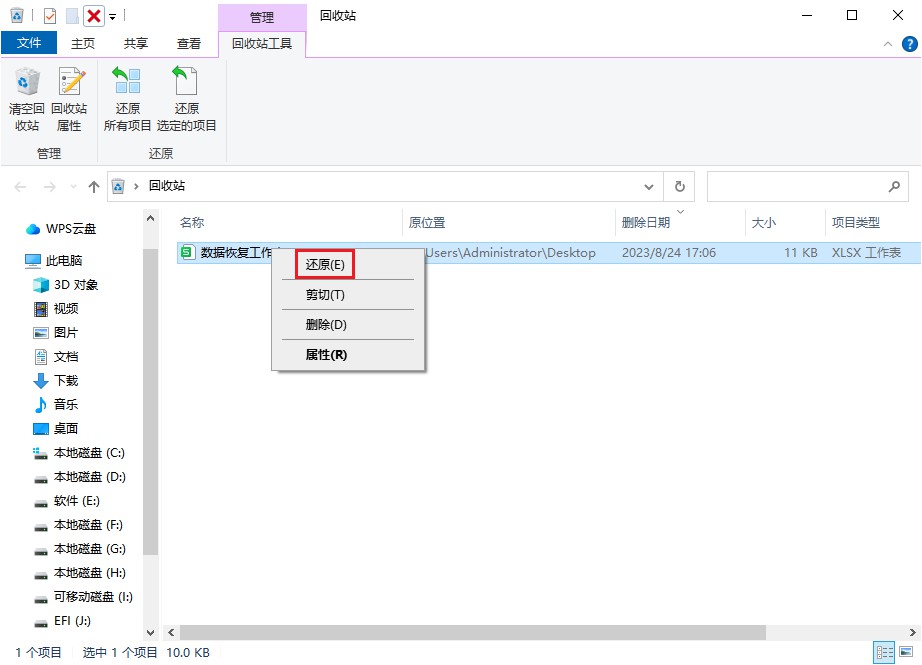Click into the search Recycle Bin field

(807, 186)
